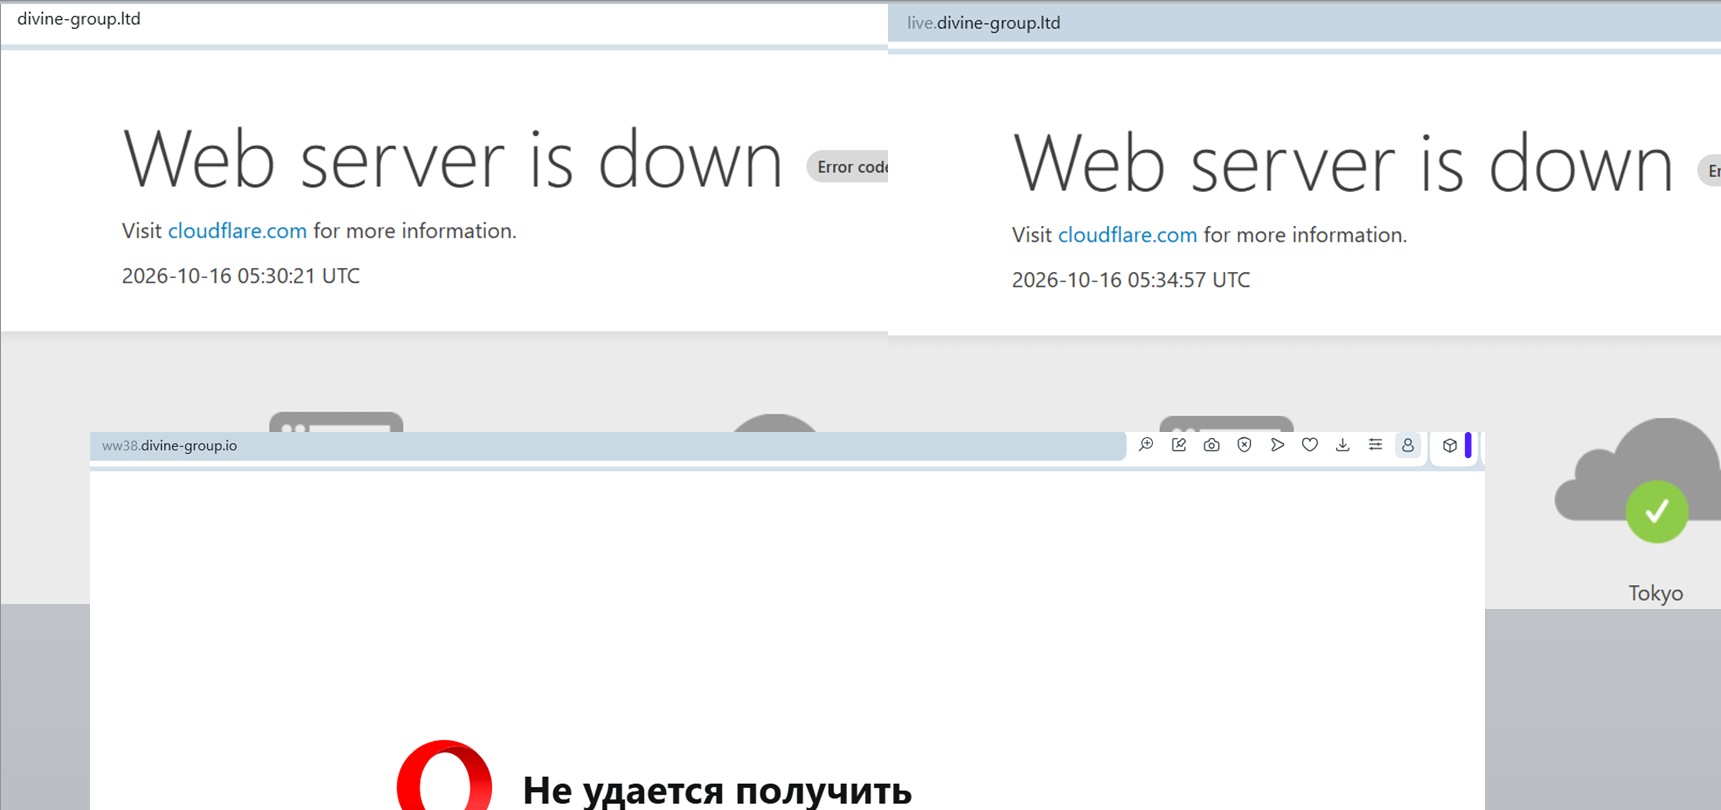Open the profile account icon
The image size is (1721, 810).
coord(1408,445)
